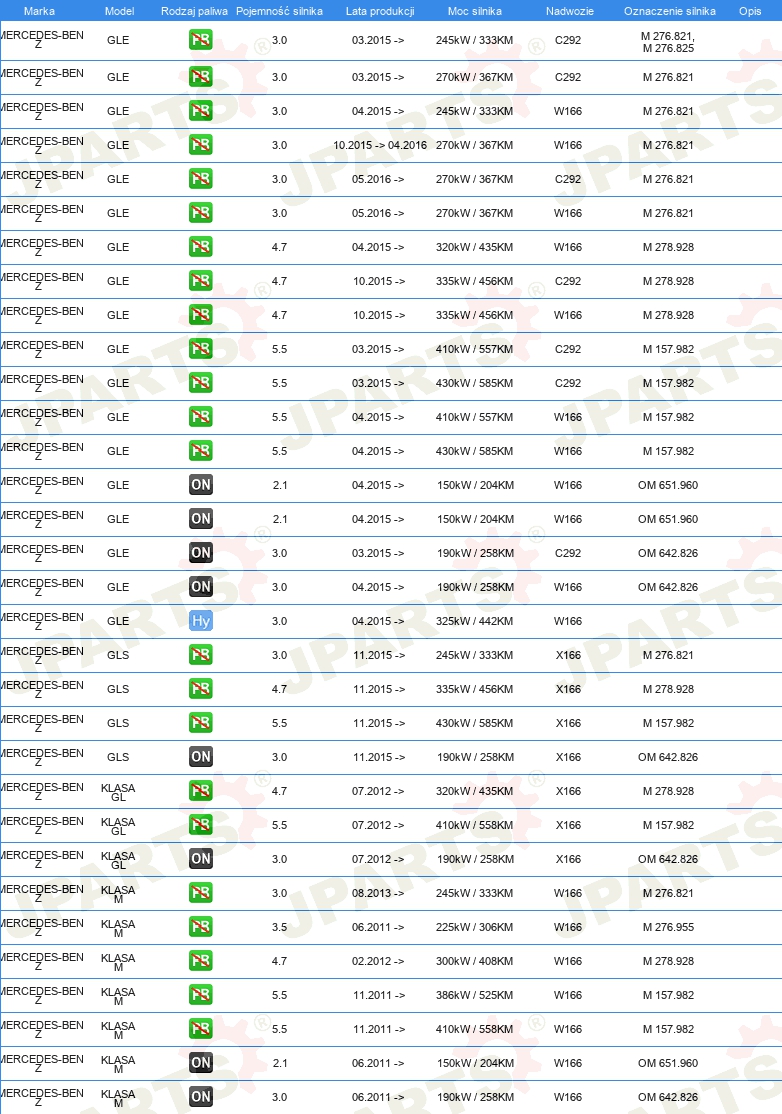This screenshot has height=1114, width=782.
Task: Click the Opis column header
Action: point(750,11)
